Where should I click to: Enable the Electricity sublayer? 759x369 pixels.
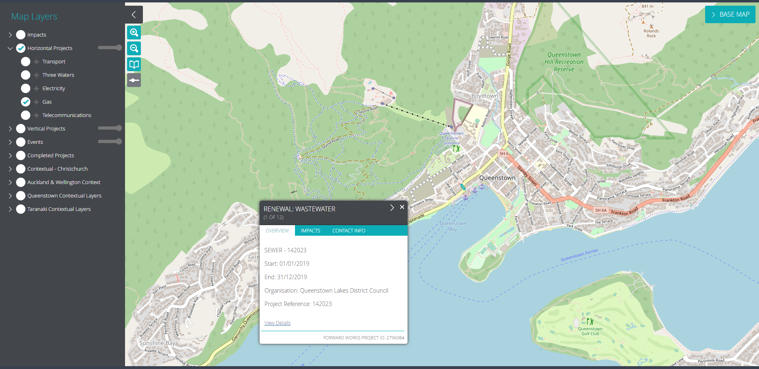pyautogui.click(x=26, y=89)
